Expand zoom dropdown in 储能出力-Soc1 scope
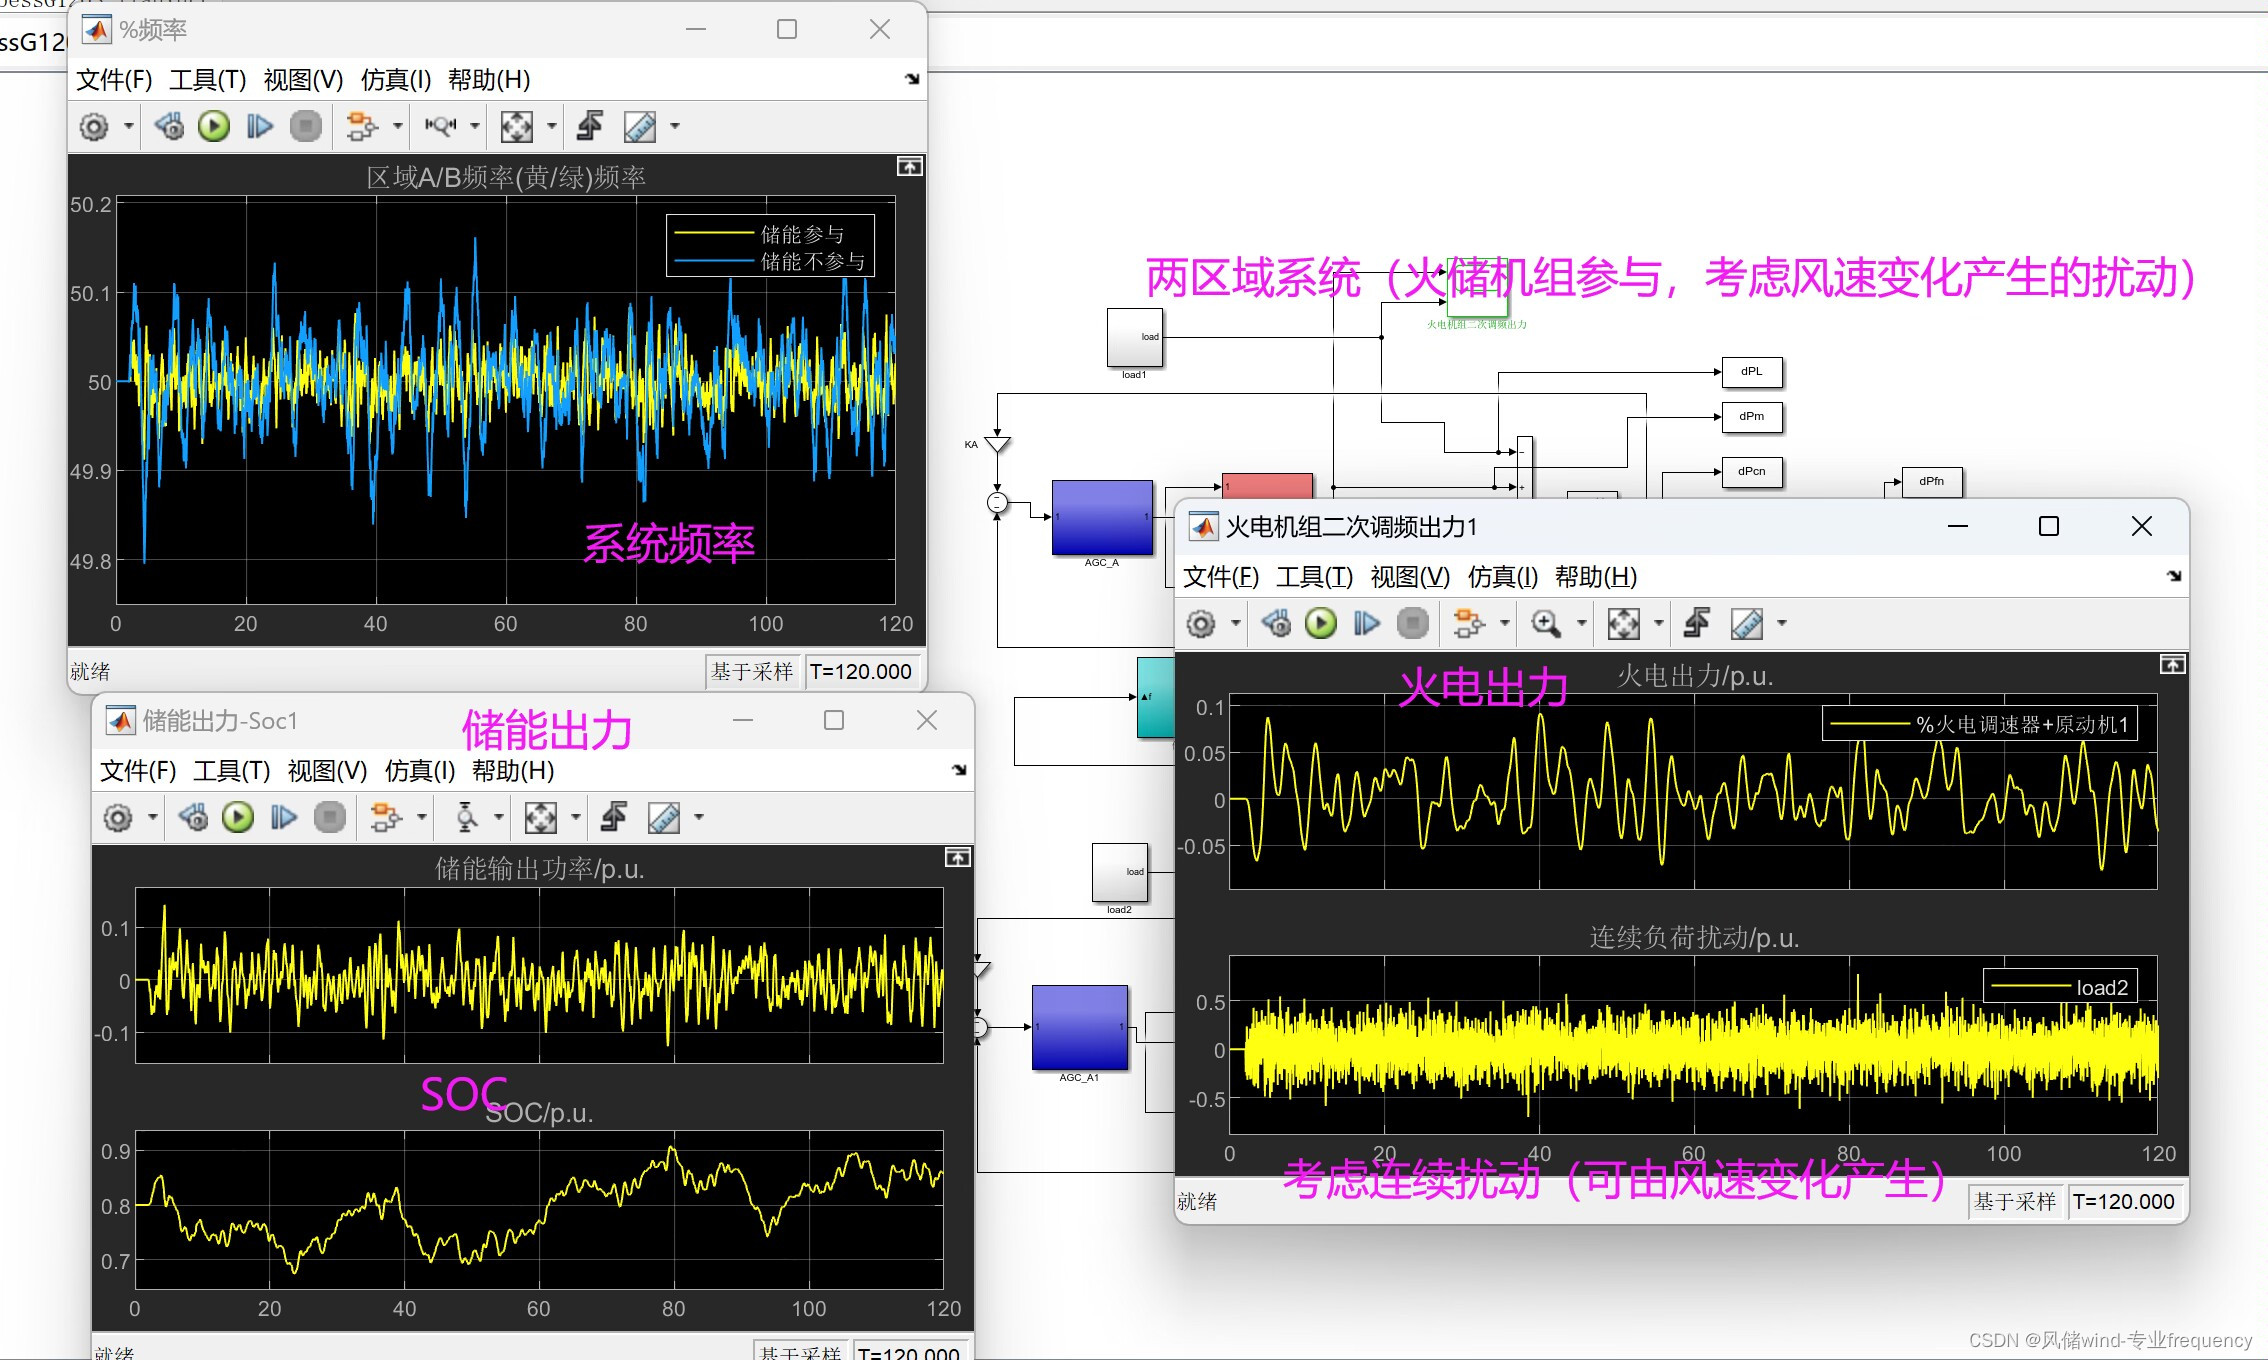Image resolution: width=2268 pixels, height=1360 pixels. [x=499, y=818]
